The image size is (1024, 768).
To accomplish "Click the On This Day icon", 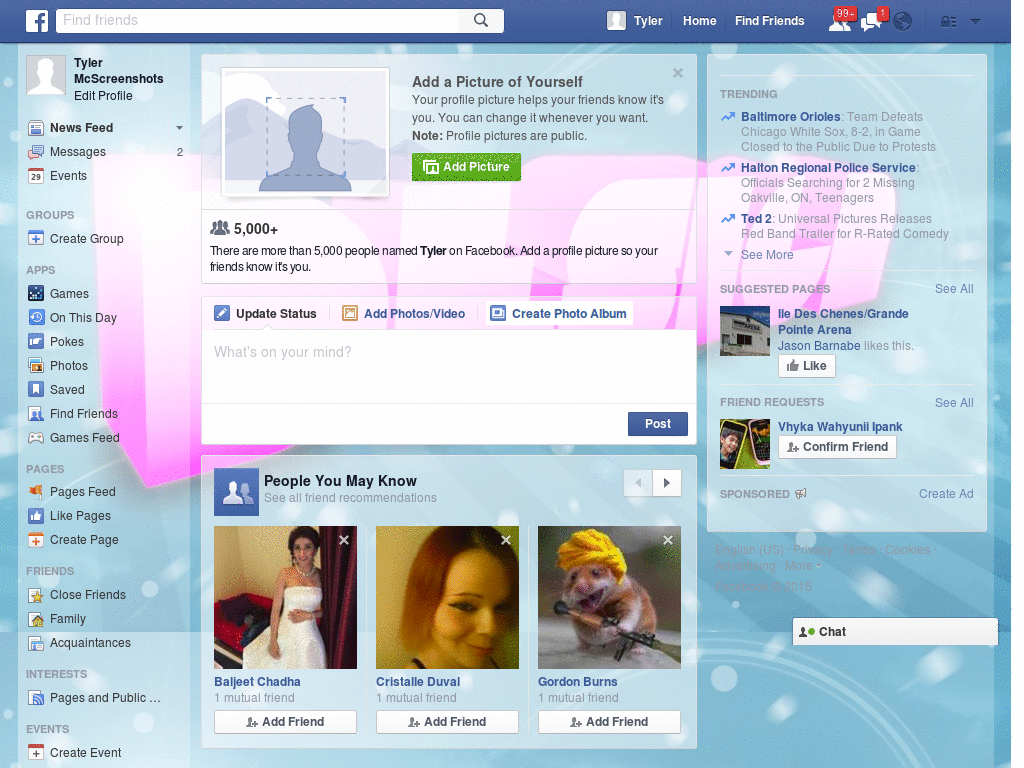I will (x=36, y=317).
